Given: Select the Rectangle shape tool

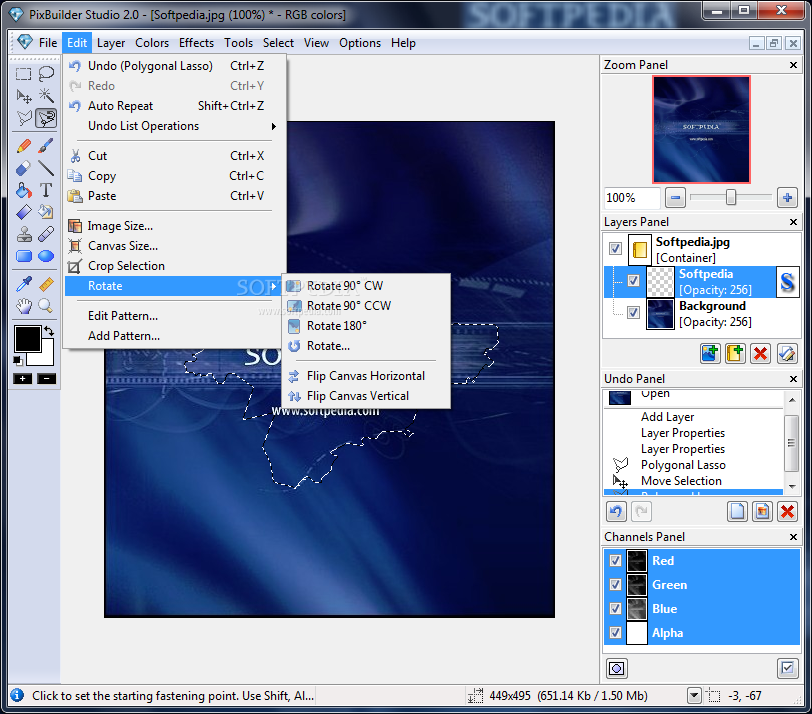Looking at the screenshot, I should tap(23, 256).
